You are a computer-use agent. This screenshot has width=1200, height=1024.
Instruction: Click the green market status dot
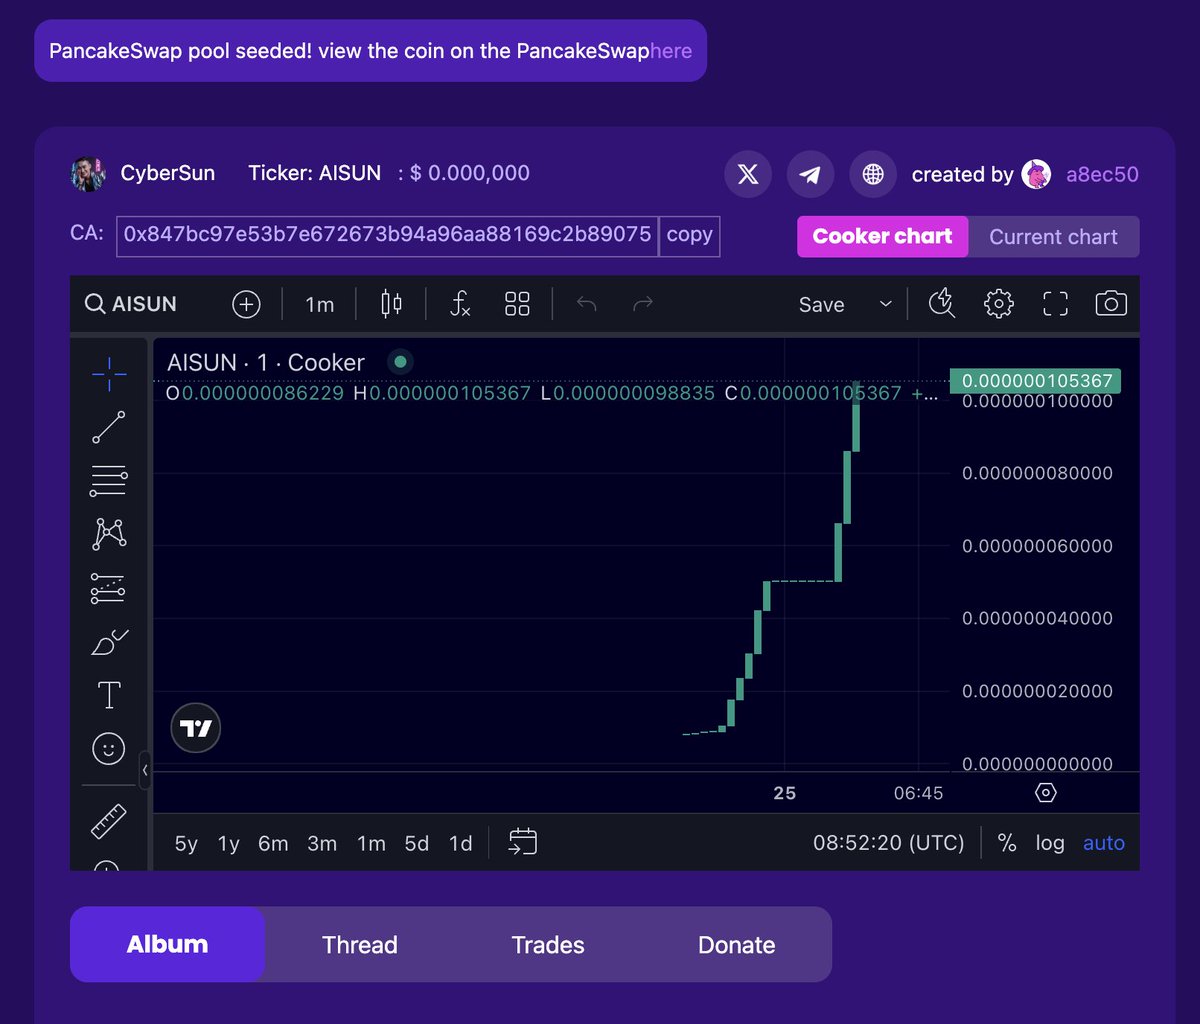tap(400, 362)
